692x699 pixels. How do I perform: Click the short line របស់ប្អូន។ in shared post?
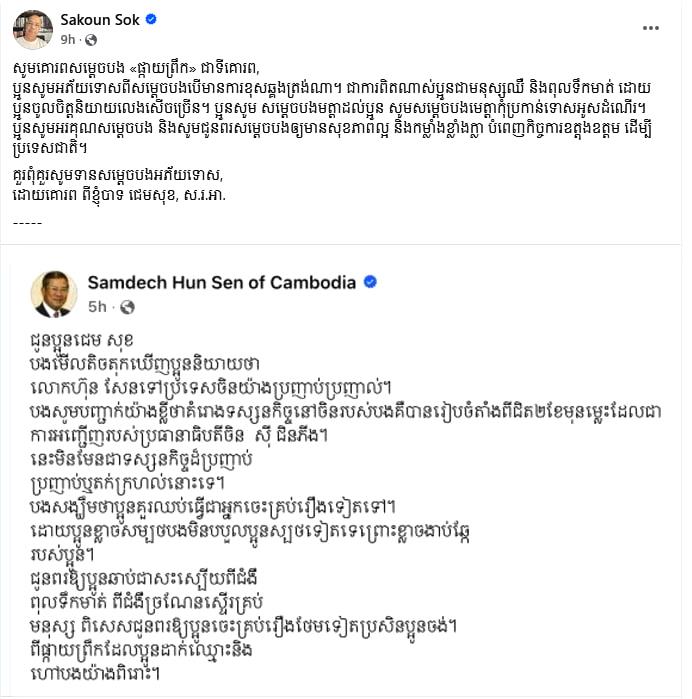click(x=62, y=554)
